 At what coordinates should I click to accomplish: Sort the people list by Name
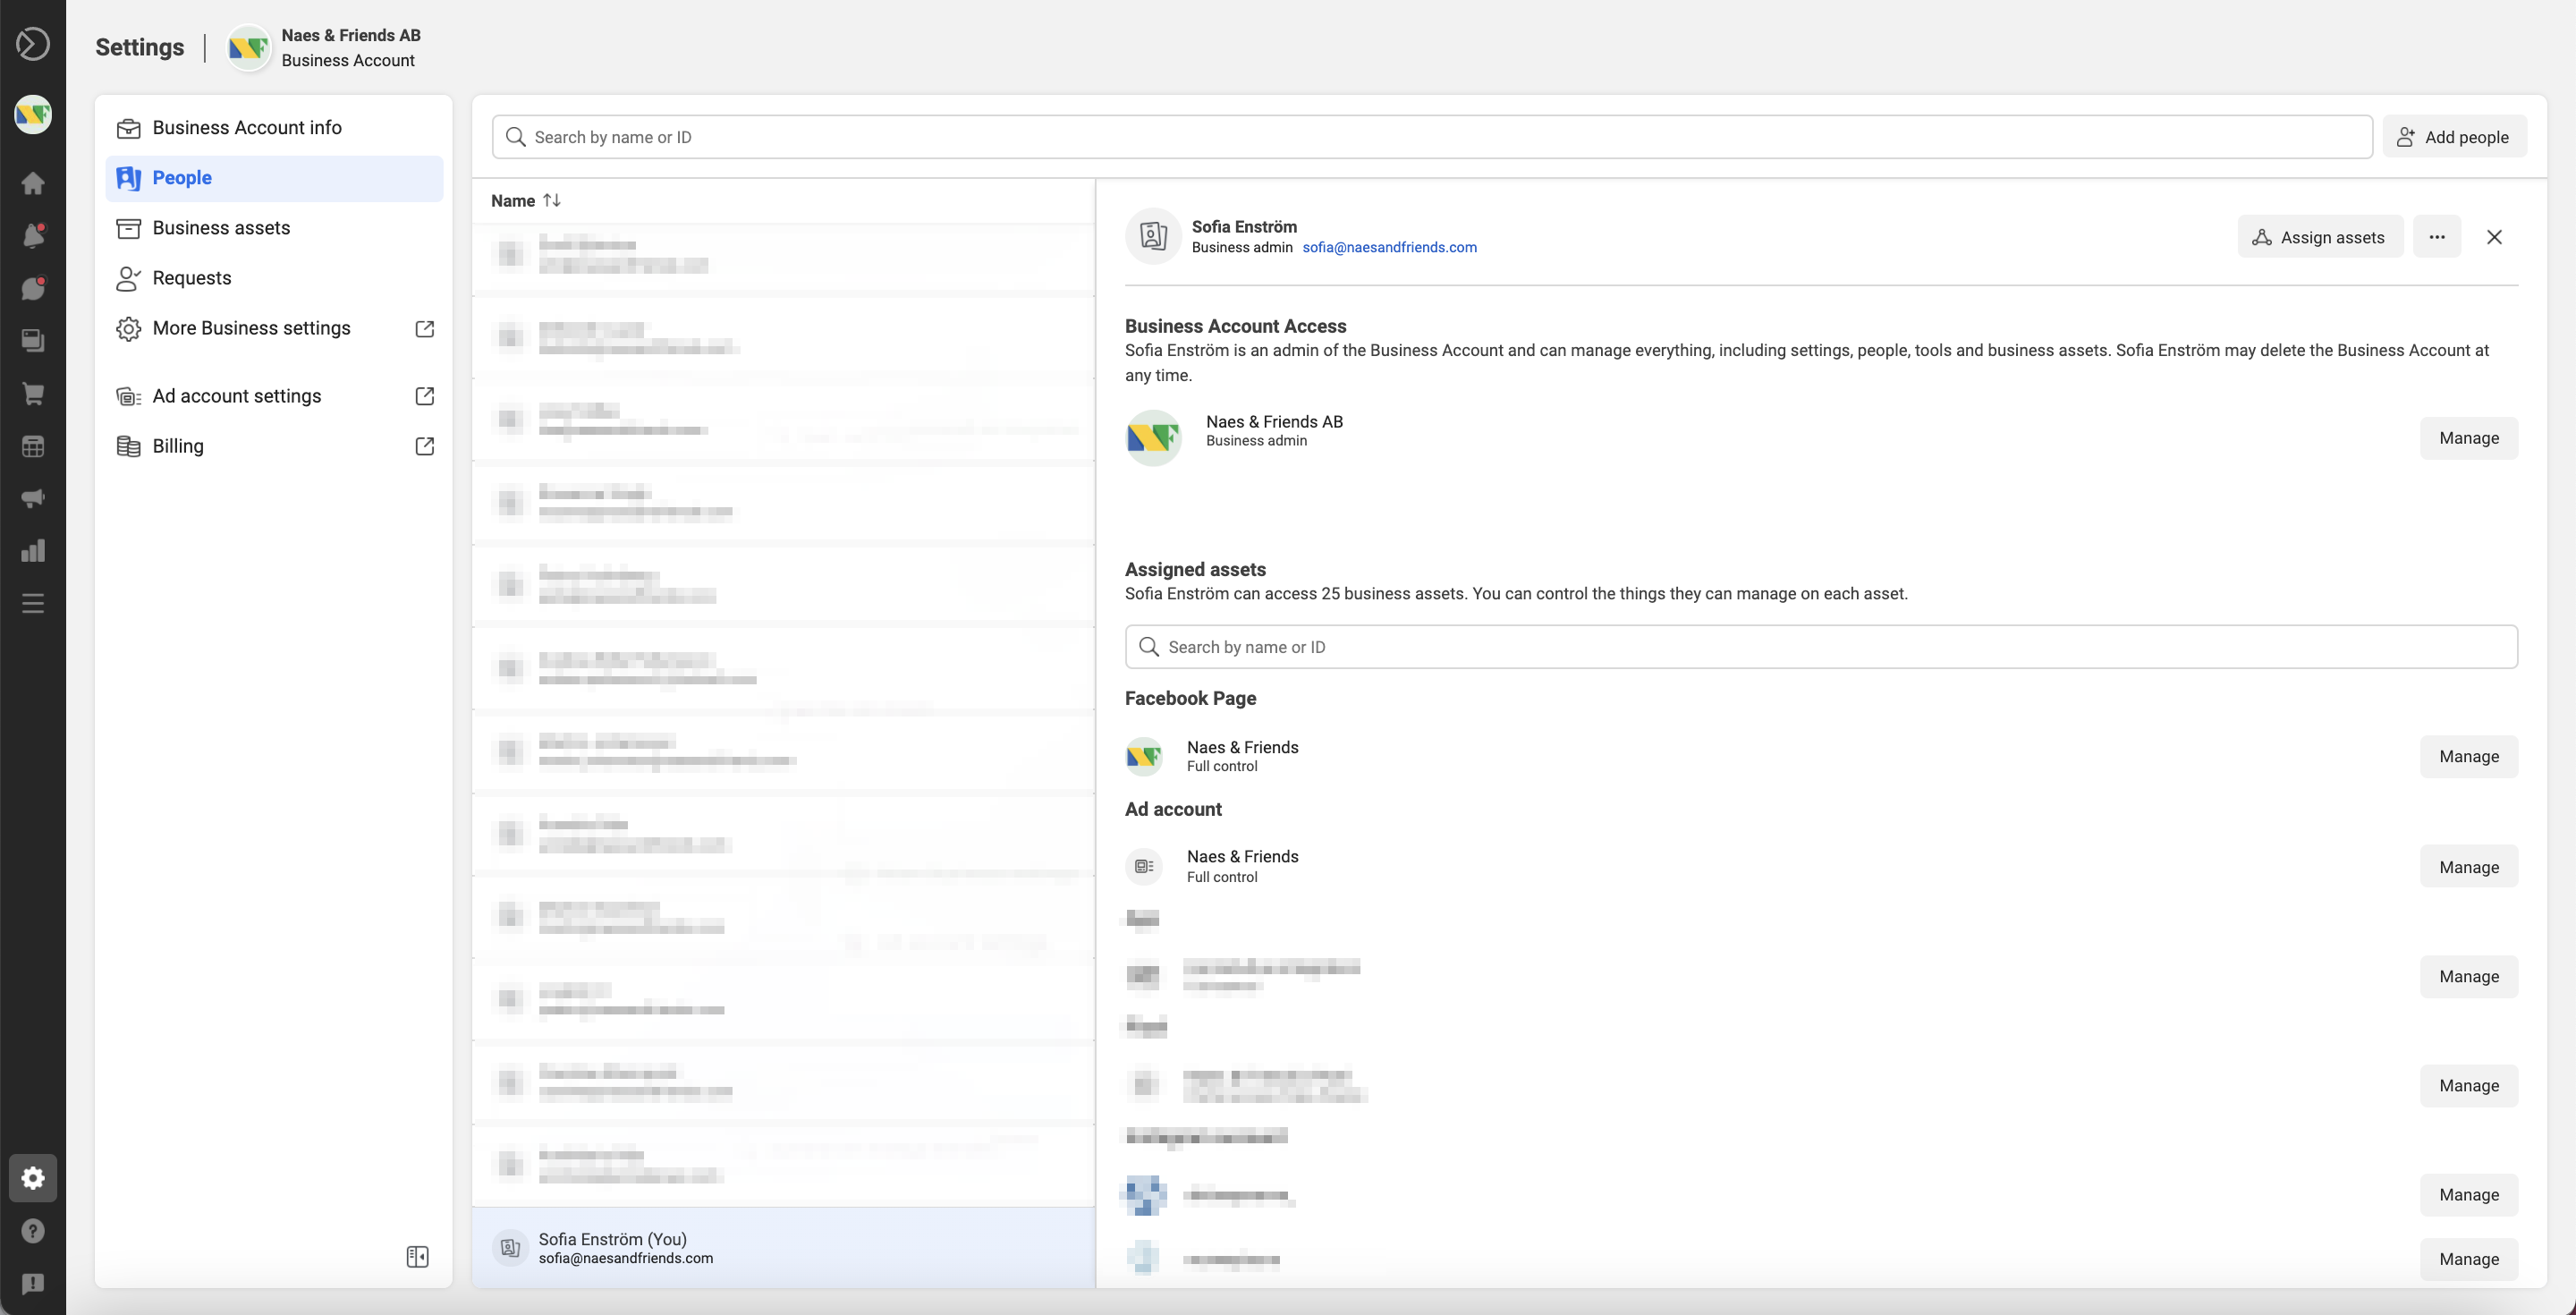552,200
